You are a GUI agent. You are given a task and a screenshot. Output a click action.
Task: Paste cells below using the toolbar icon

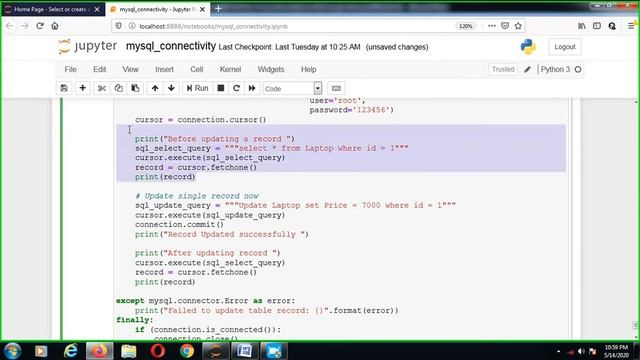point(135,88)
